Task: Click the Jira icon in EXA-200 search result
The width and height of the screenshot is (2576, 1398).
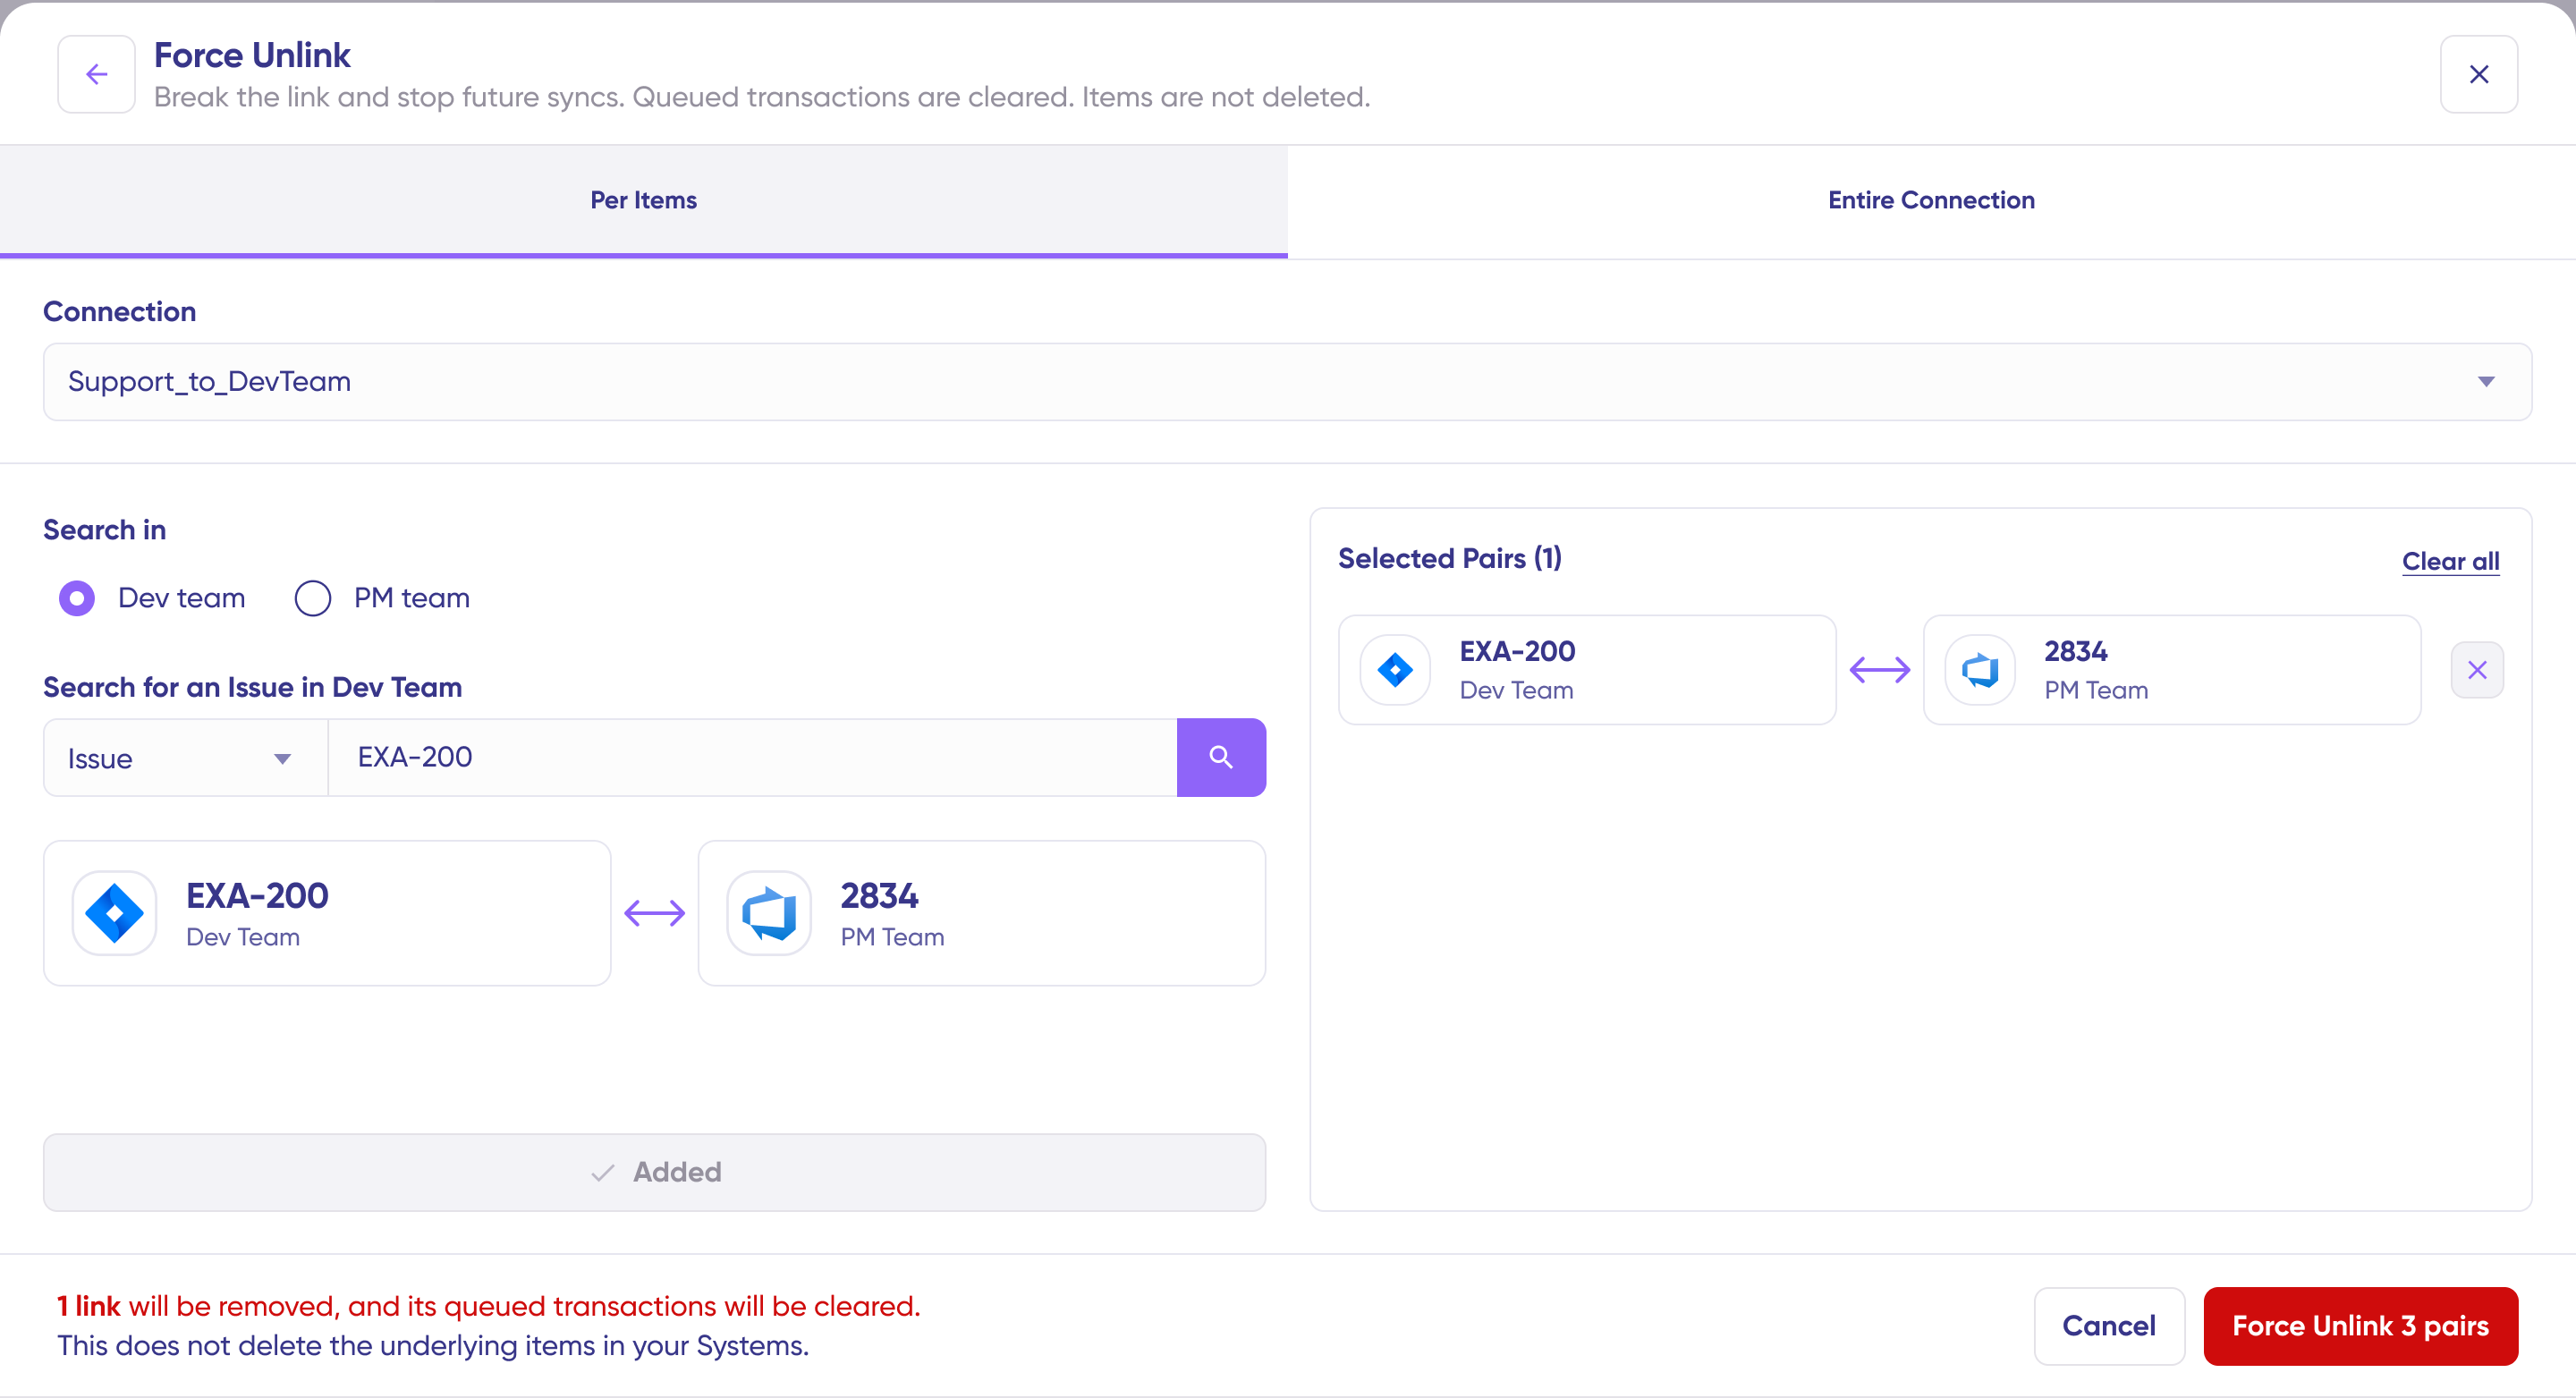Action: pos(115,912)
